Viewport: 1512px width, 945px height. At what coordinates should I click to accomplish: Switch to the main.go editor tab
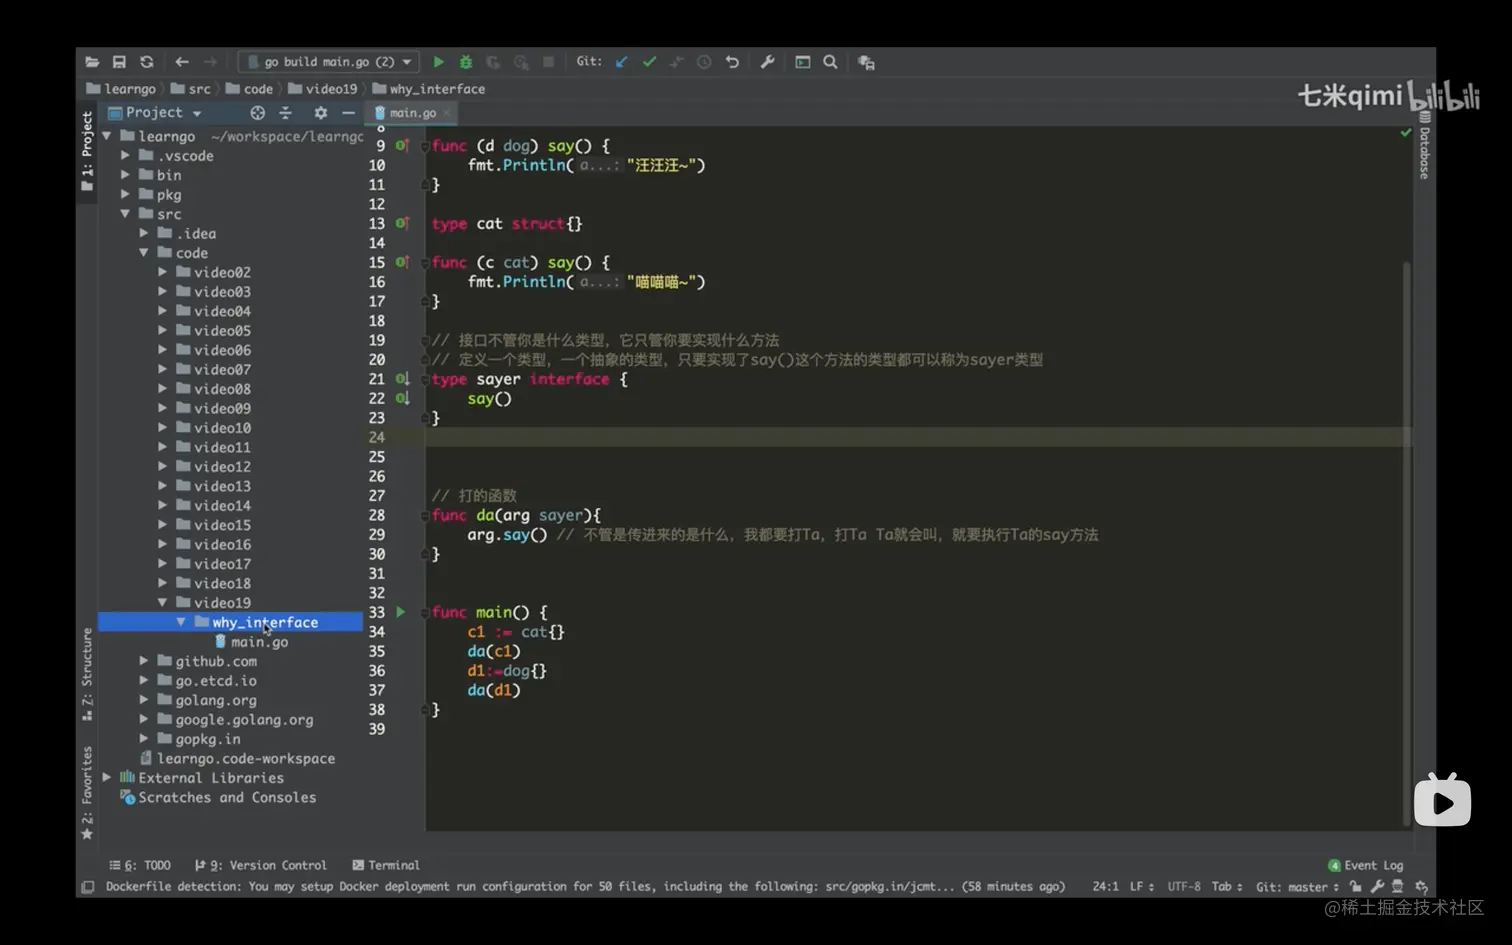click(x=412, y=113)
